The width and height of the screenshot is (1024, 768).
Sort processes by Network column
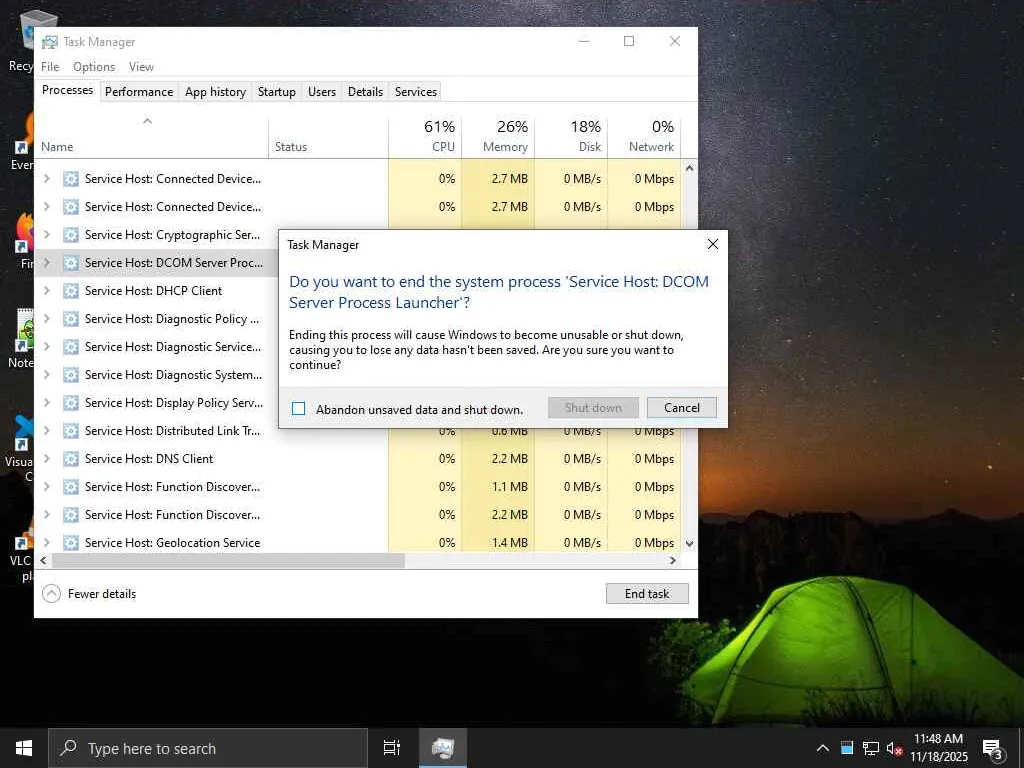point(645,138)
